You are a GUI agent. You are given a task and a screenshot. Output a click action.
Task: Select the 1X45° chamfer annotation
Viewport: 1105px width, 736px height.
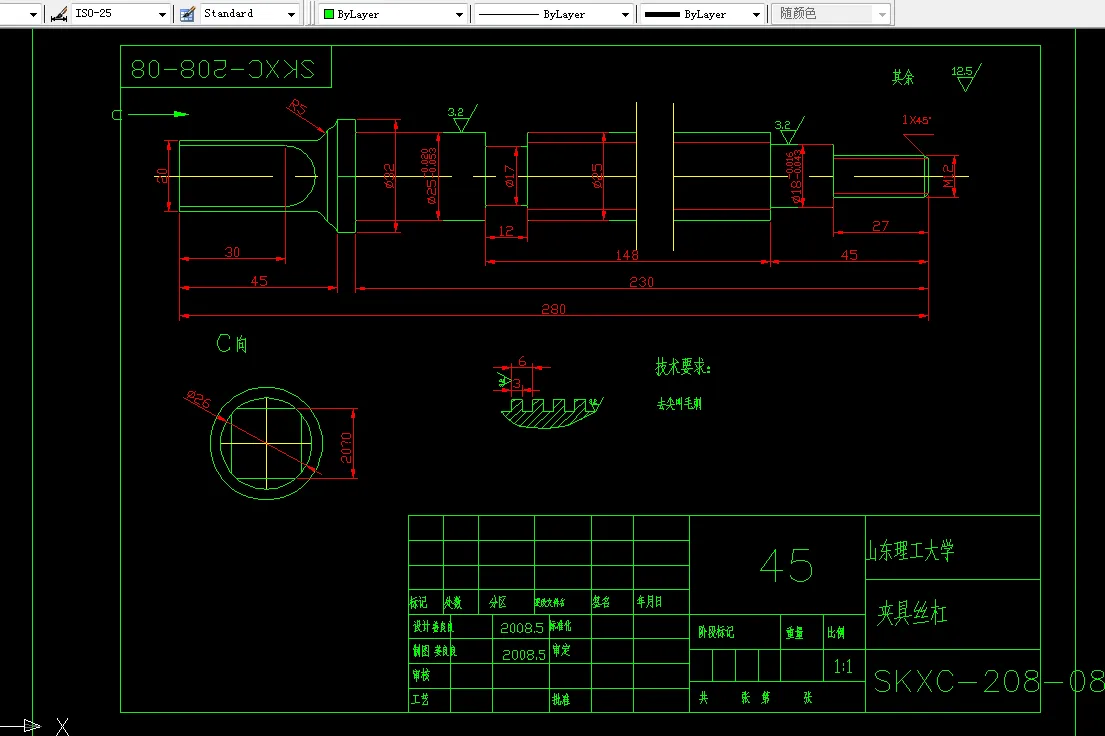[916, 120]
